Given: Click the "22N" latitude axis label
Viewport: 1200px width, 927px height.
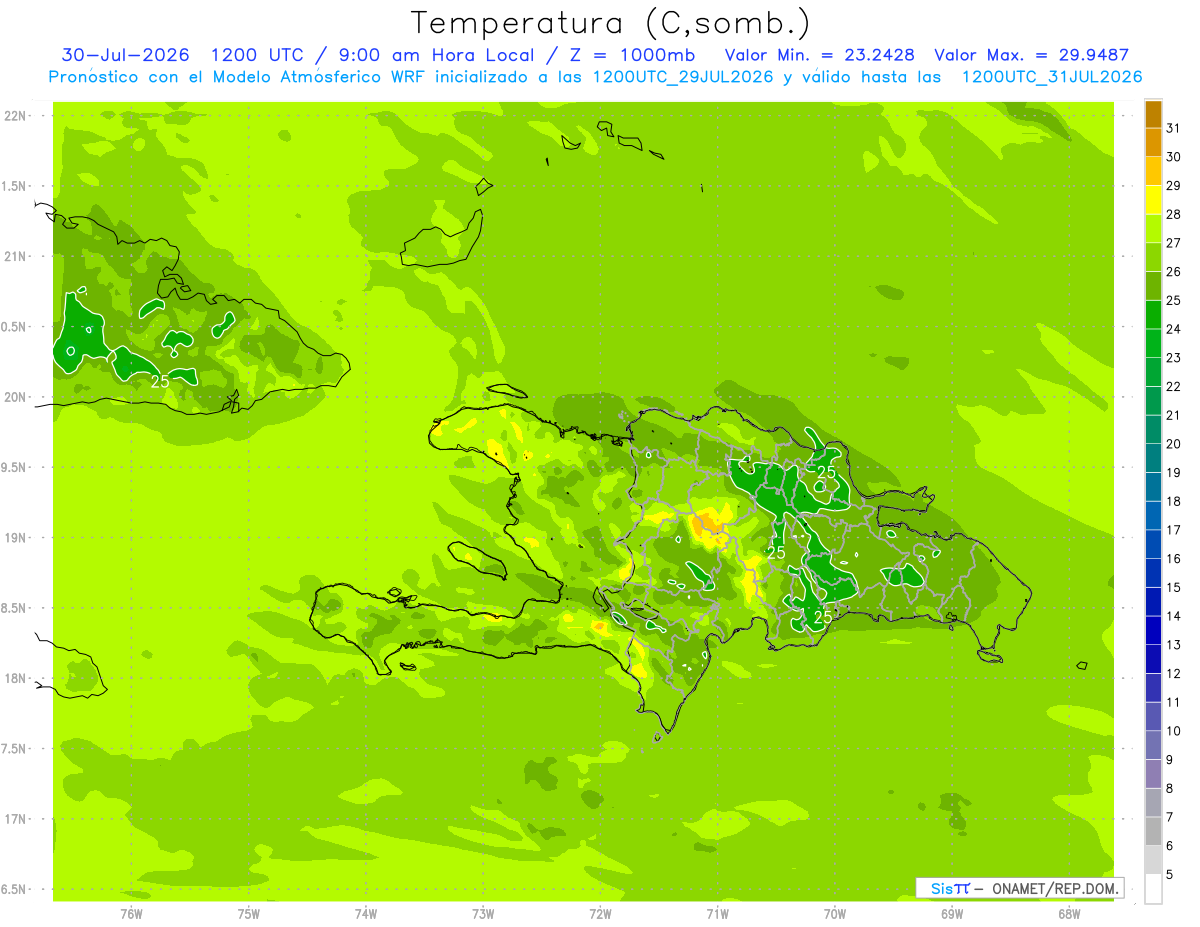Looking at the screenshot, I should [x=15, y=116].
